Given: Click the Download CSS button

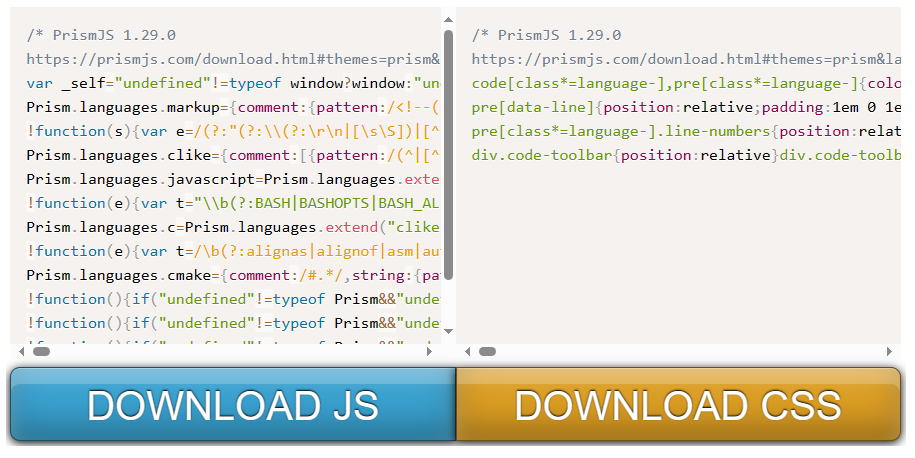Looking at the screenshot, I should point(678,405).
